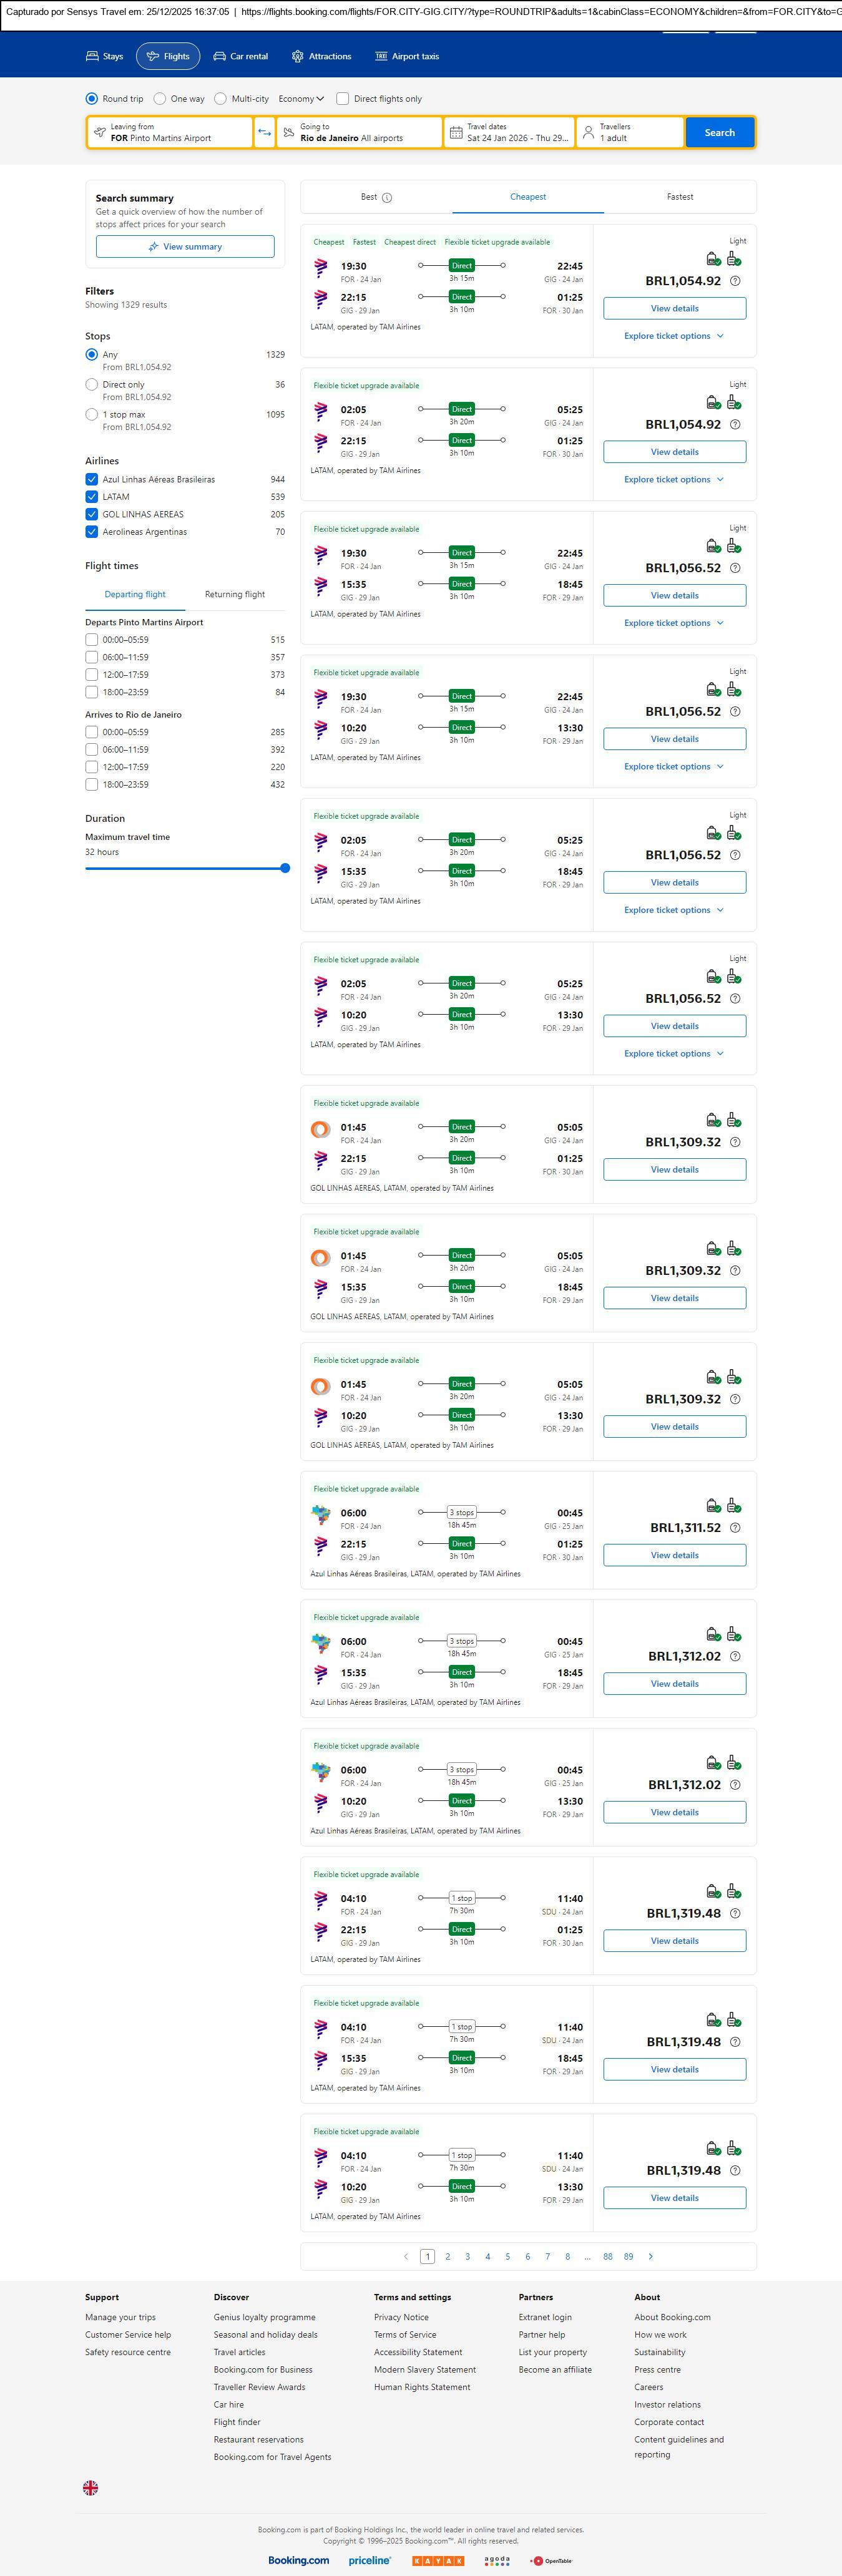Select the One way radio button
The height and width of the screenshot is (2576, 842).
[x=160, y=99]
